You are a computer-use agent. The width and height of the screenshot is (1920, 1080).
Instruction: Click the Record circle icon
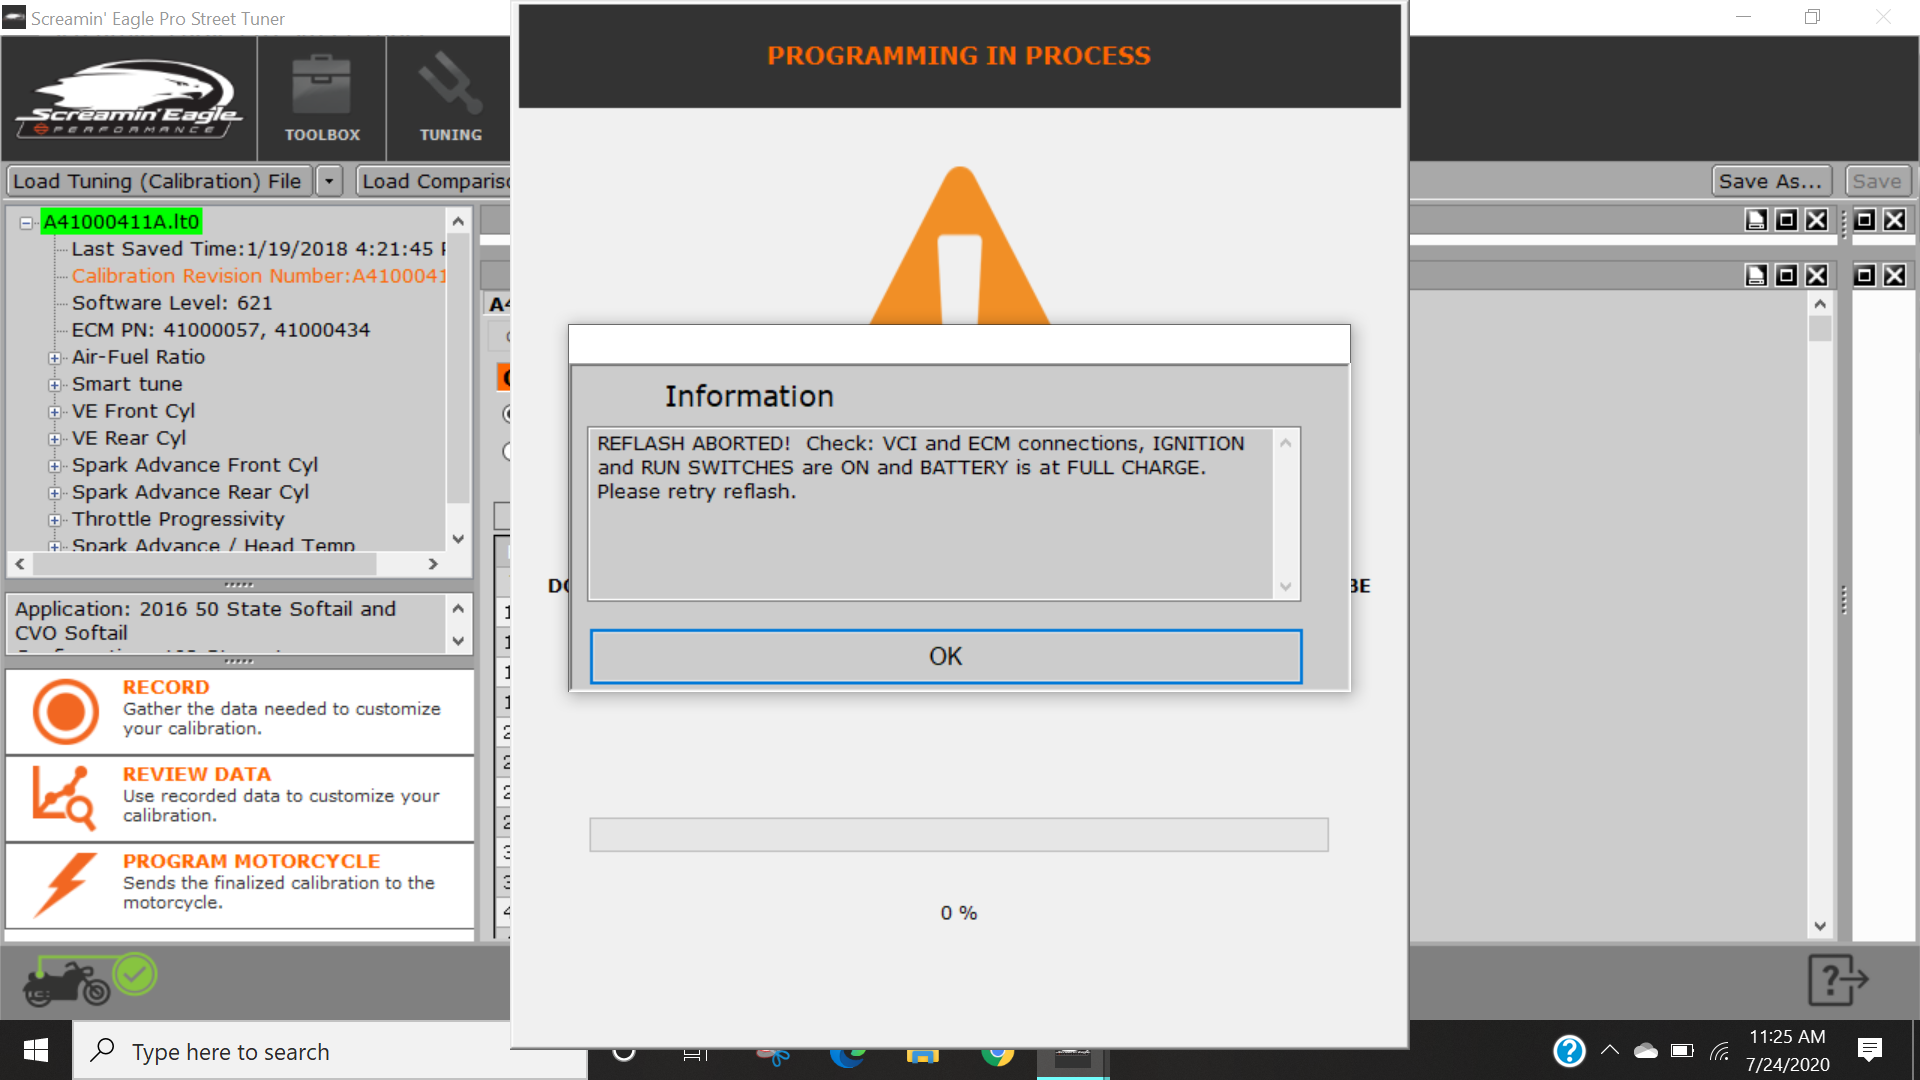pyautogui.click(x=65, y=712)
